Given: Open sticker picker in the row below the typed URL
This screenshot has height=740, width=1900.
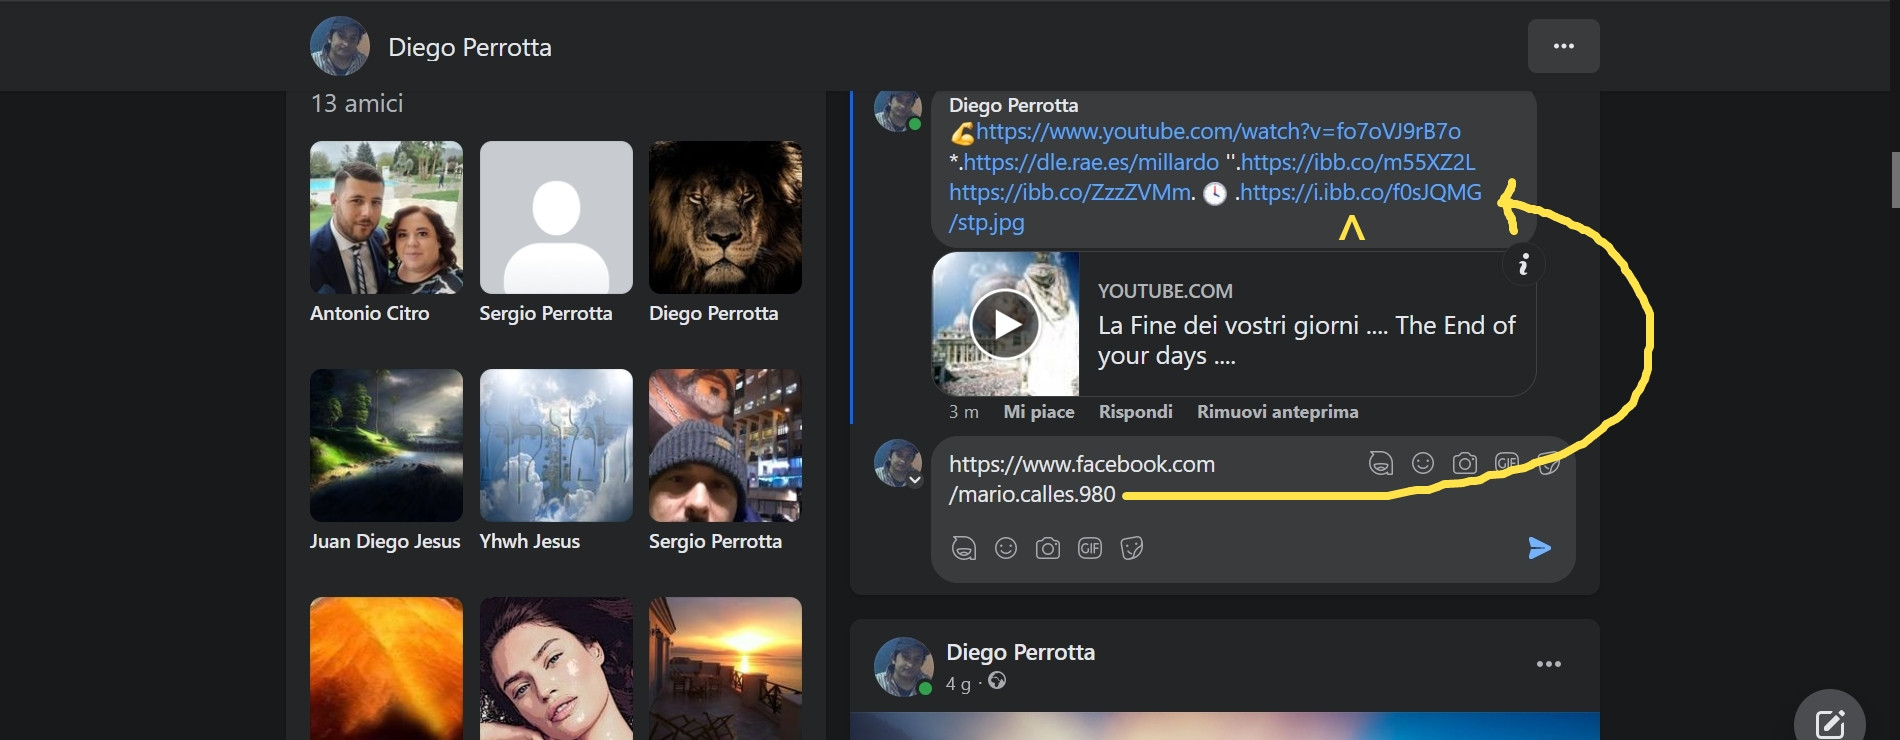Looking at the screenshot, I should [x=1132, y=548].
